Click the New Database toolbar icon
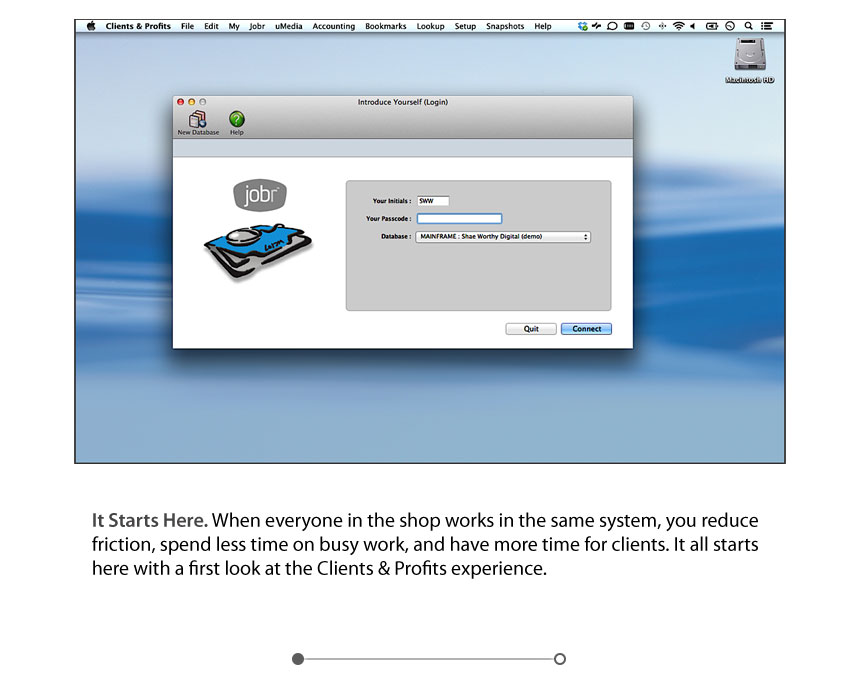 point(198,120)
